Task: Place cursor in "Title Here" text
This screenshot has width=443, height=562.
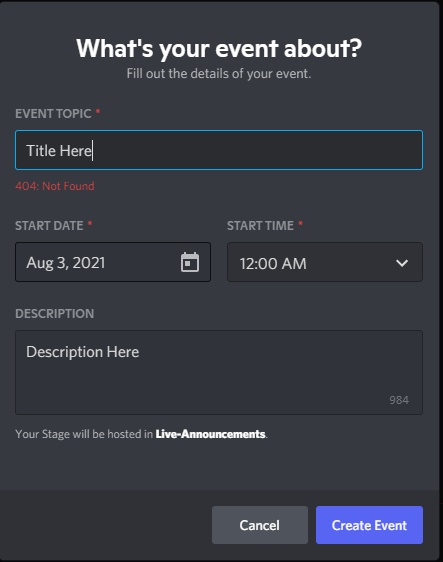Action: 59,151
